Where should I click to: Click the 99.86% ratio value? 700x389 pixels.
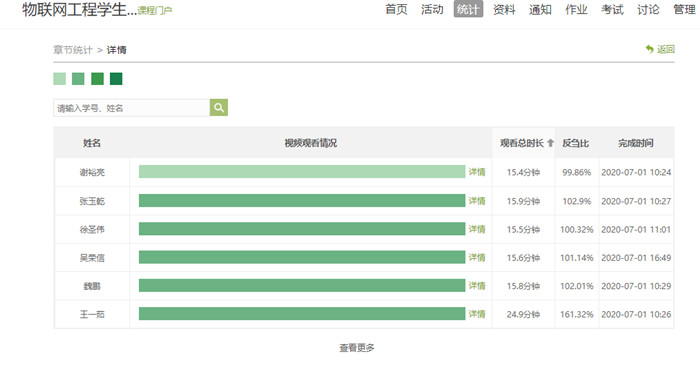click(576, 172)
